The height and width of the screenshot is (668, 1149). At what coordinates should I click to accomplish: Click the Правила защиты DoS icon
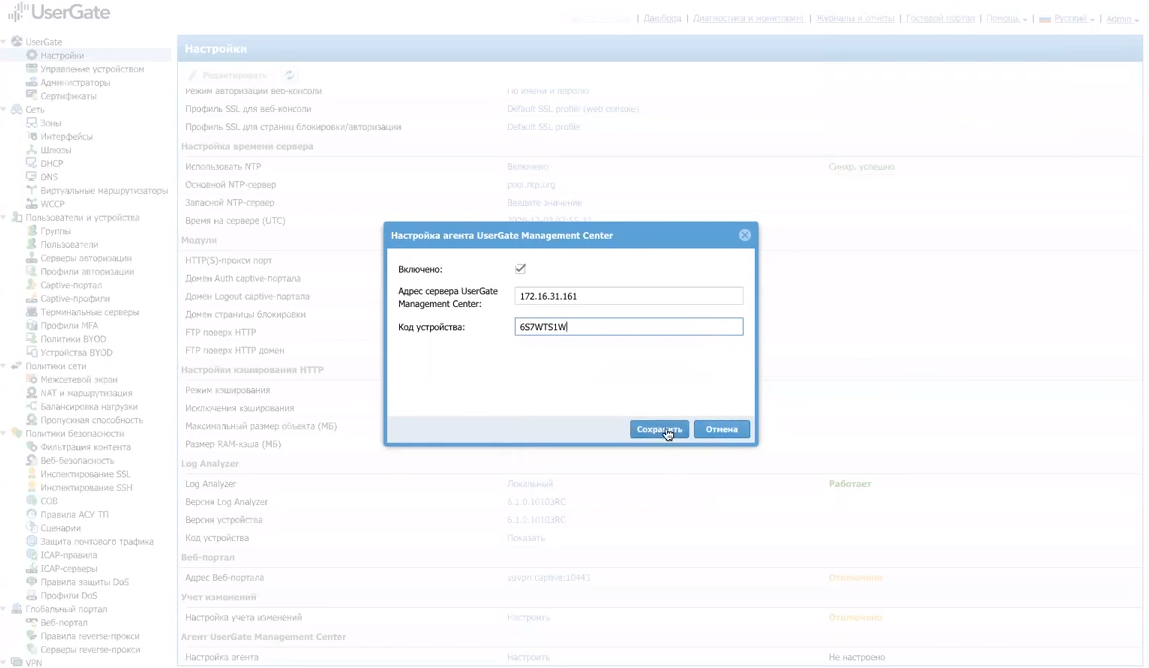pyautogui.click(x=32, y=582)
